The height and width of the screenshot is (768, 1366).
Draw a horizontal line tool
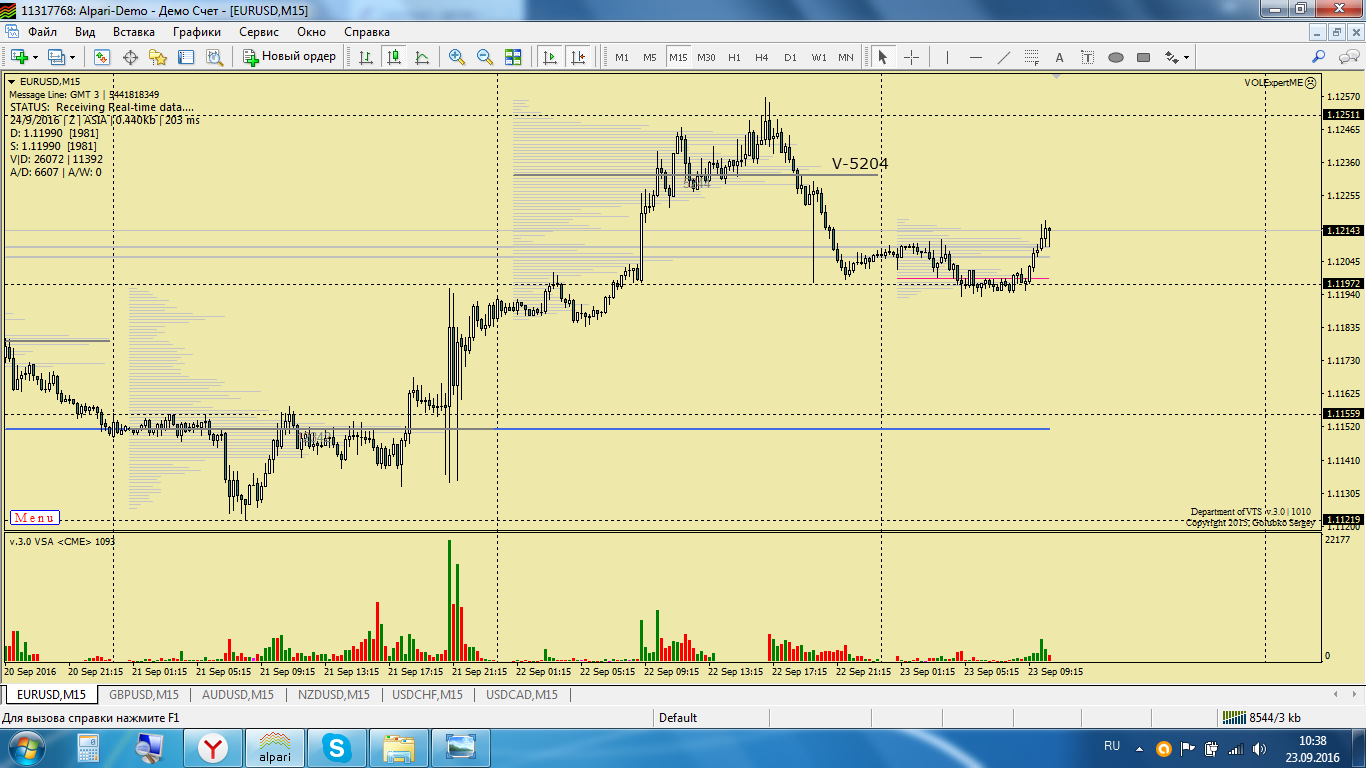click(976, 57)
